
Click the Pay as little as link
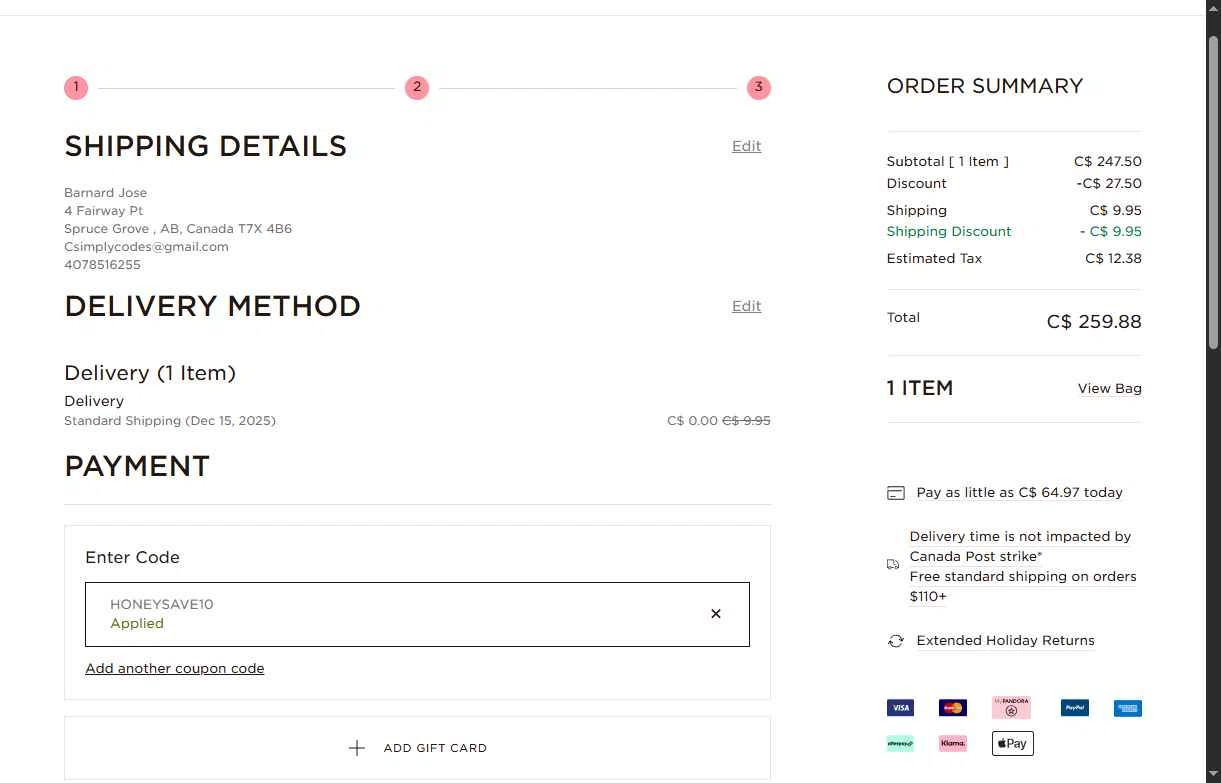[1019, 492]
